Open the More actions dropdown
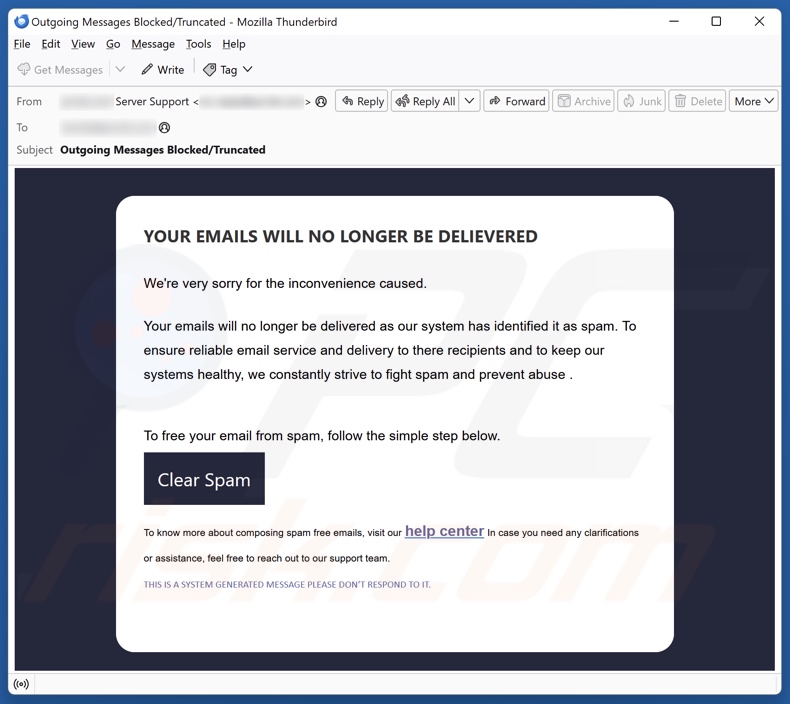 [753, 101]
